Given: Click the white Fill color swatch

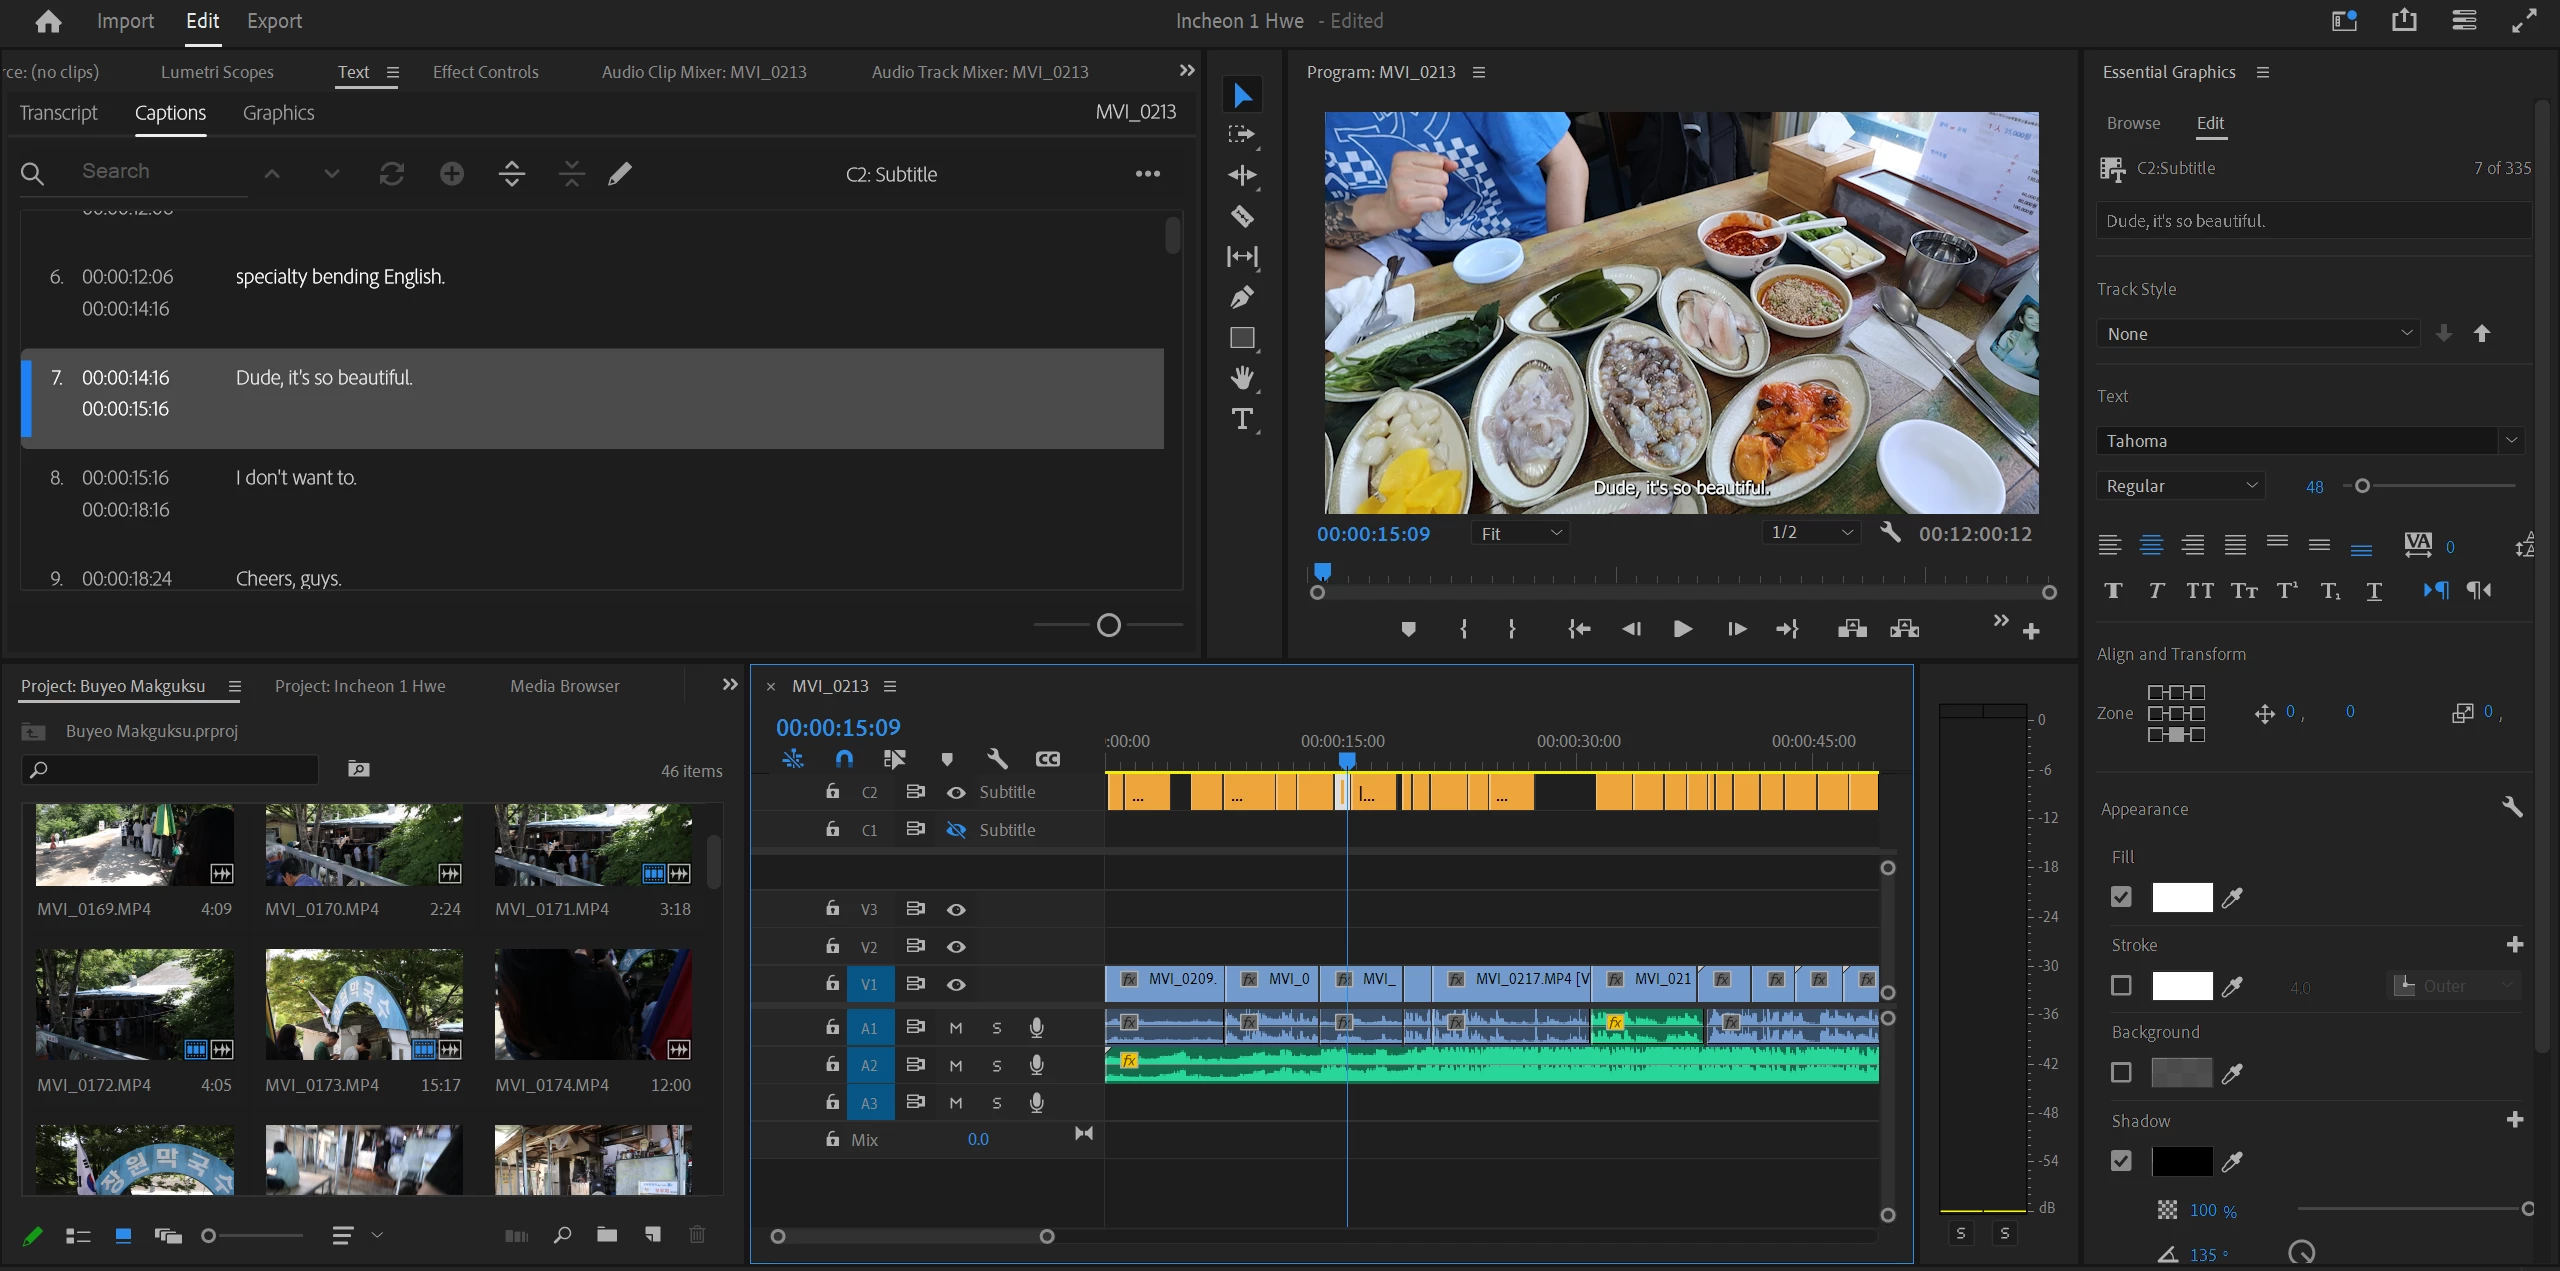Looking at the screenshot, I should (x=2181, y=898).
